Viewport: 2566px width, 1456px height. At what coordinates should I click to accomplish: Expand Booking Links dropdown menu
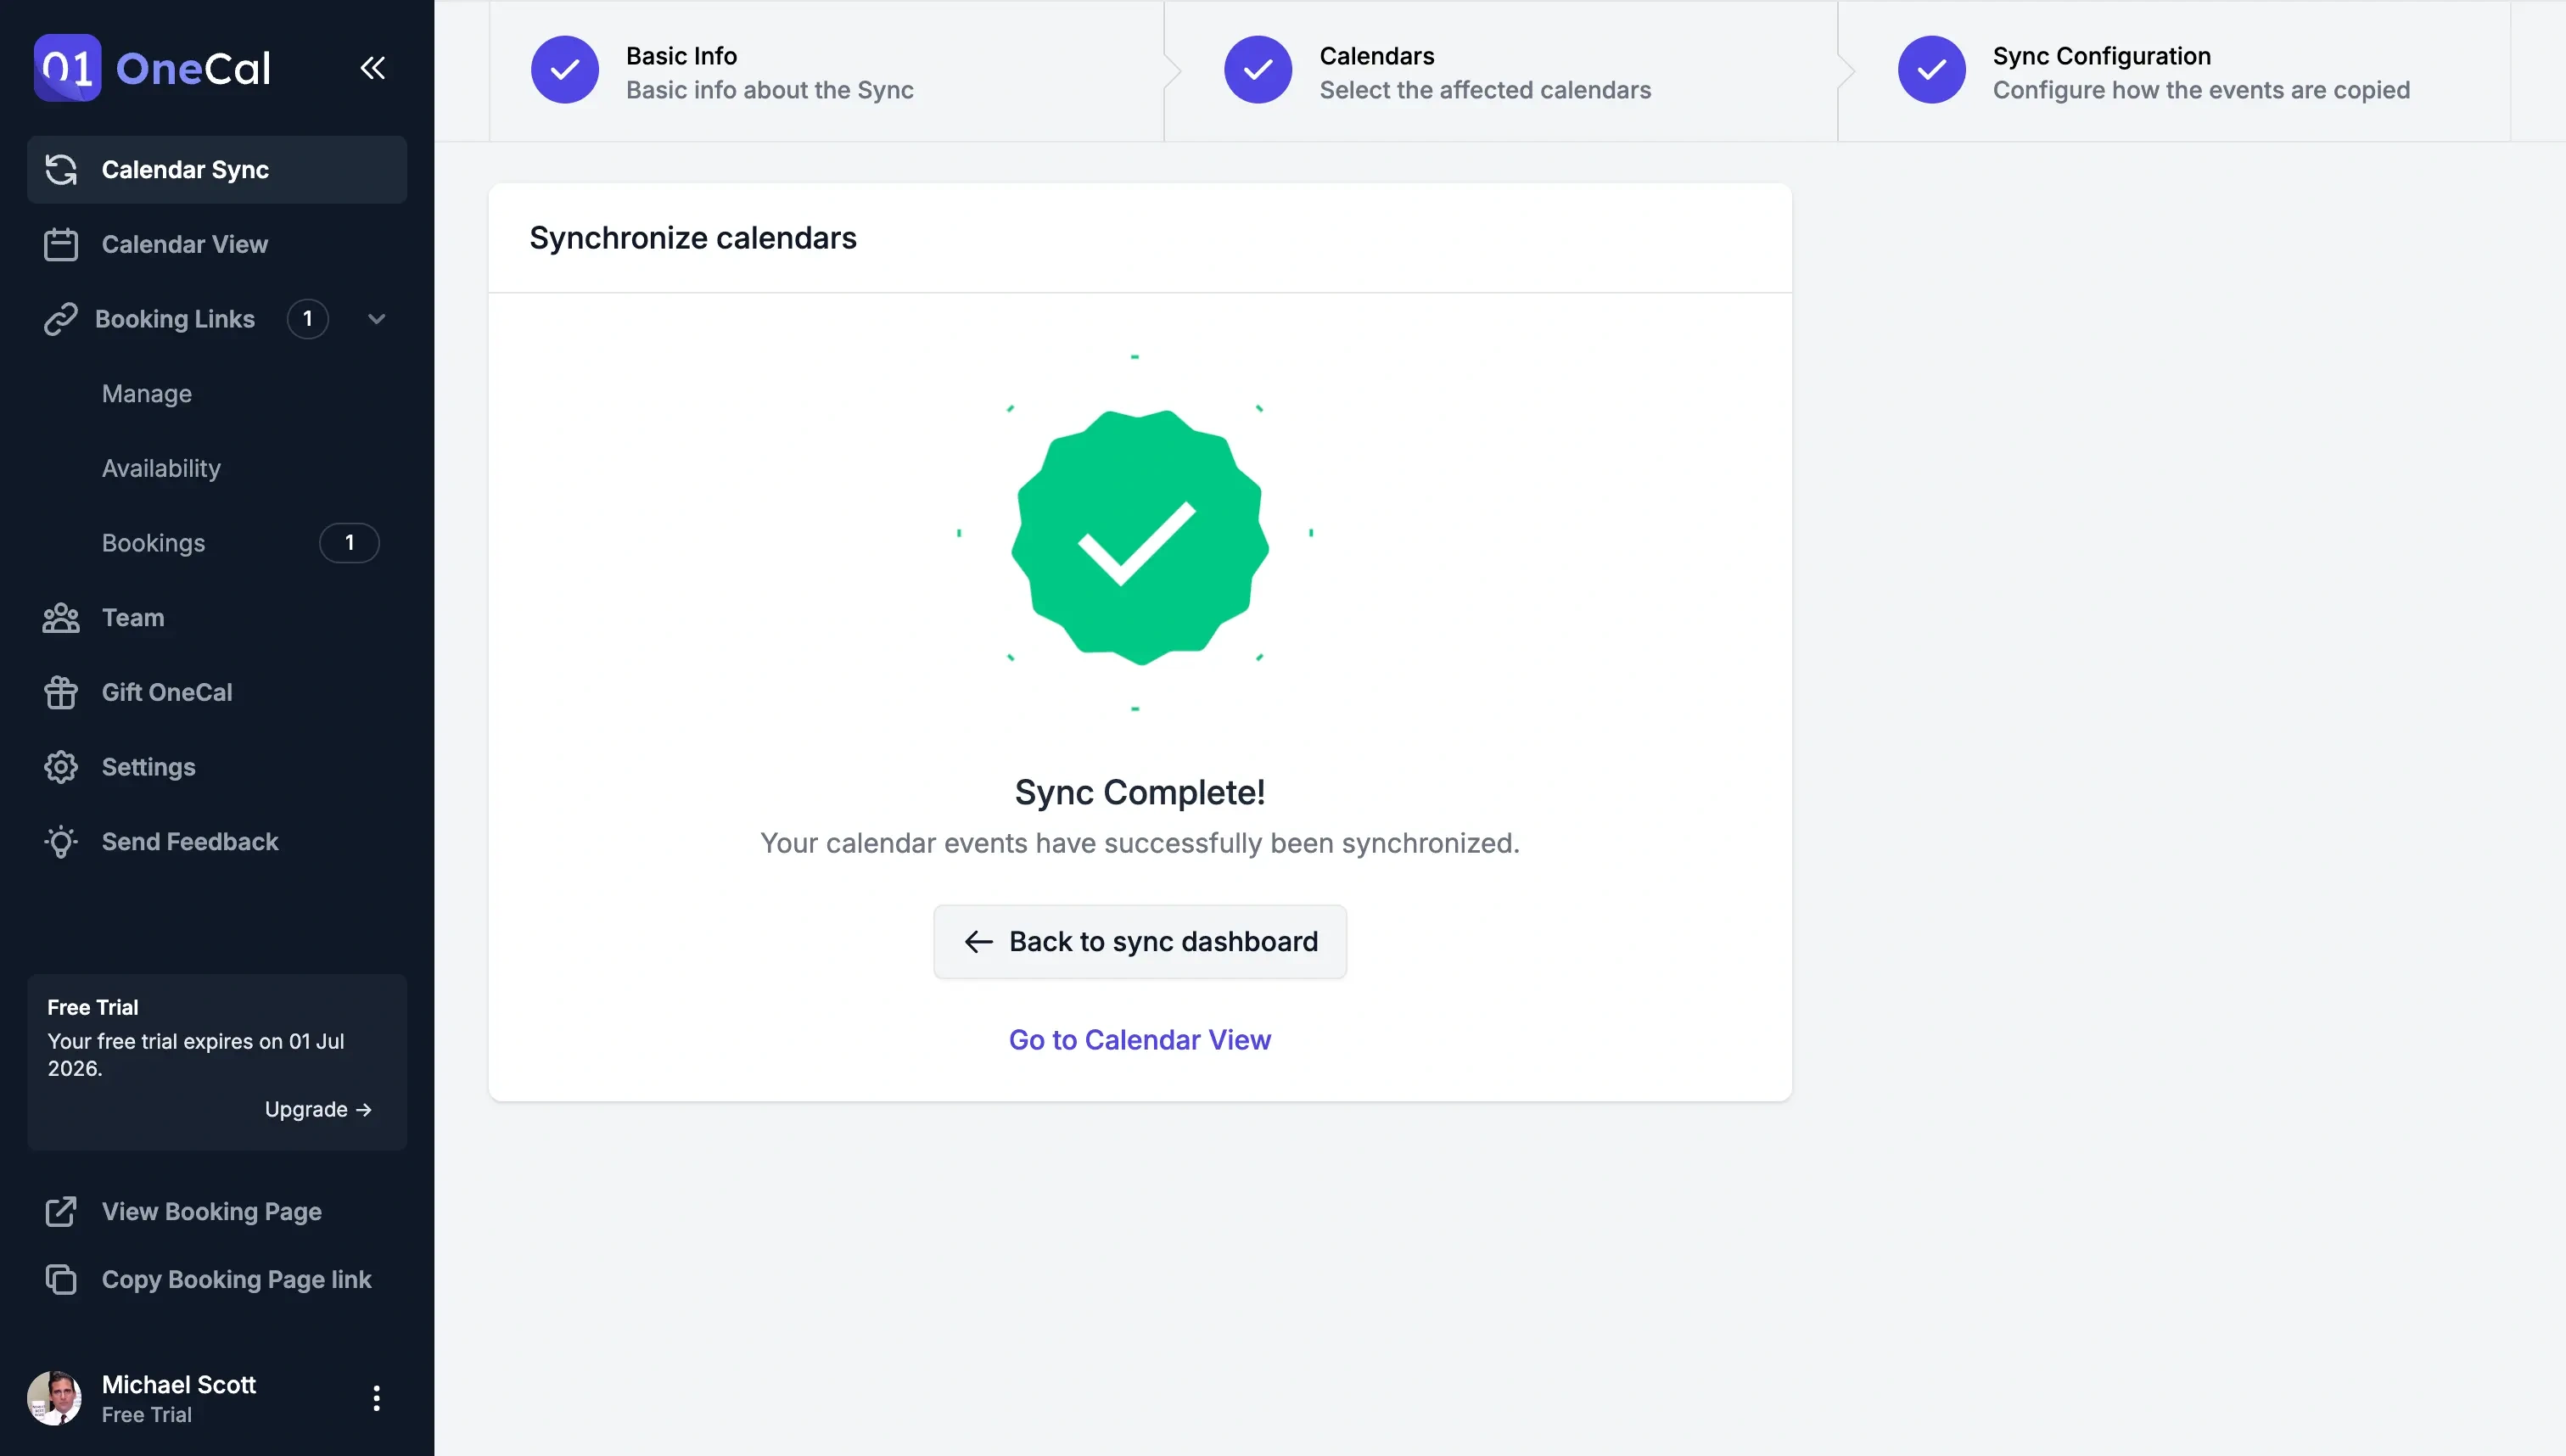coord(375,319)
